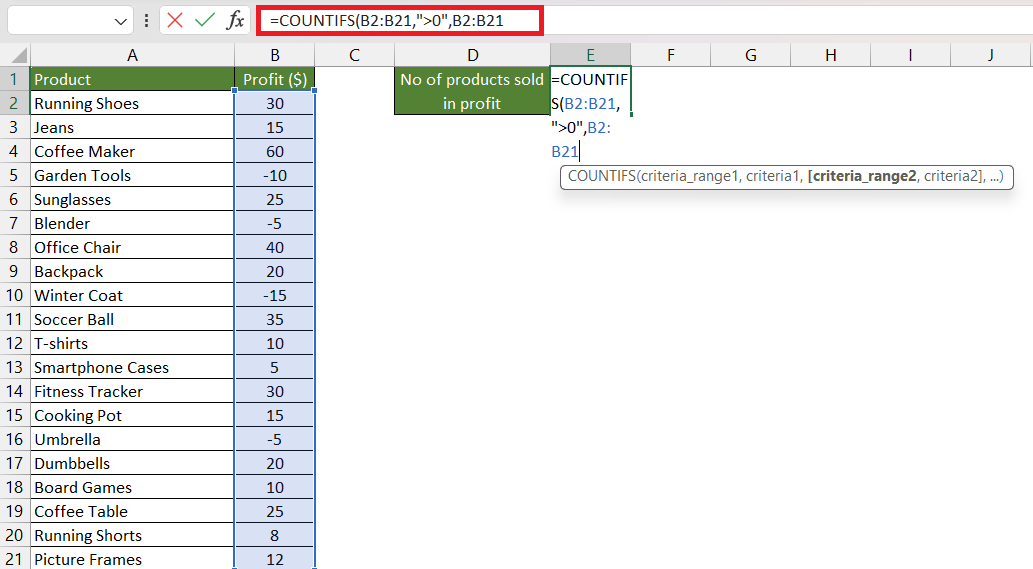The height and width of the screenshot is (569, 1033).
Task: Click the Product header cell
Action: point(132,79)
